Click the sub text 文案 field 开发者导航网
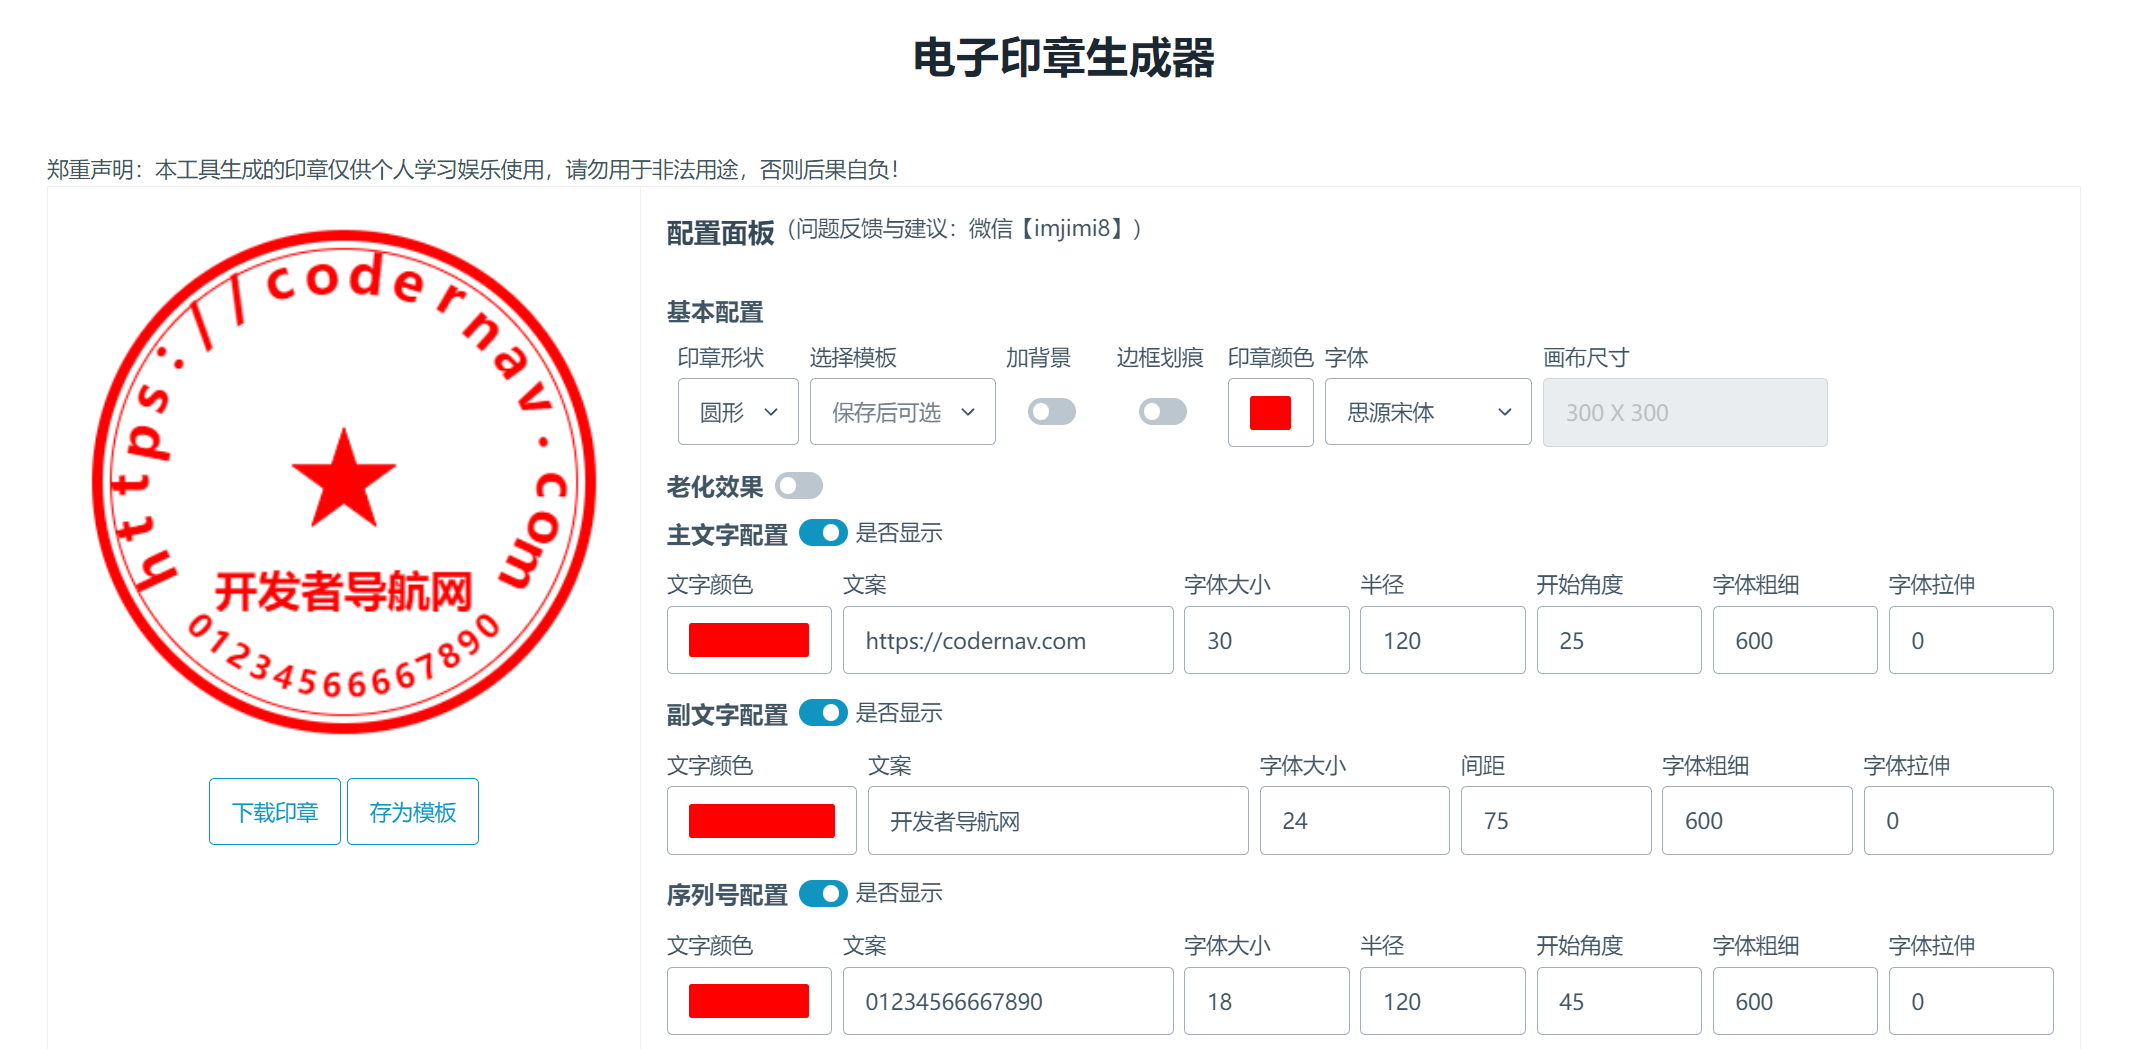The width and height of the screenshot is (2130, 1049). tap(1058, 821)
